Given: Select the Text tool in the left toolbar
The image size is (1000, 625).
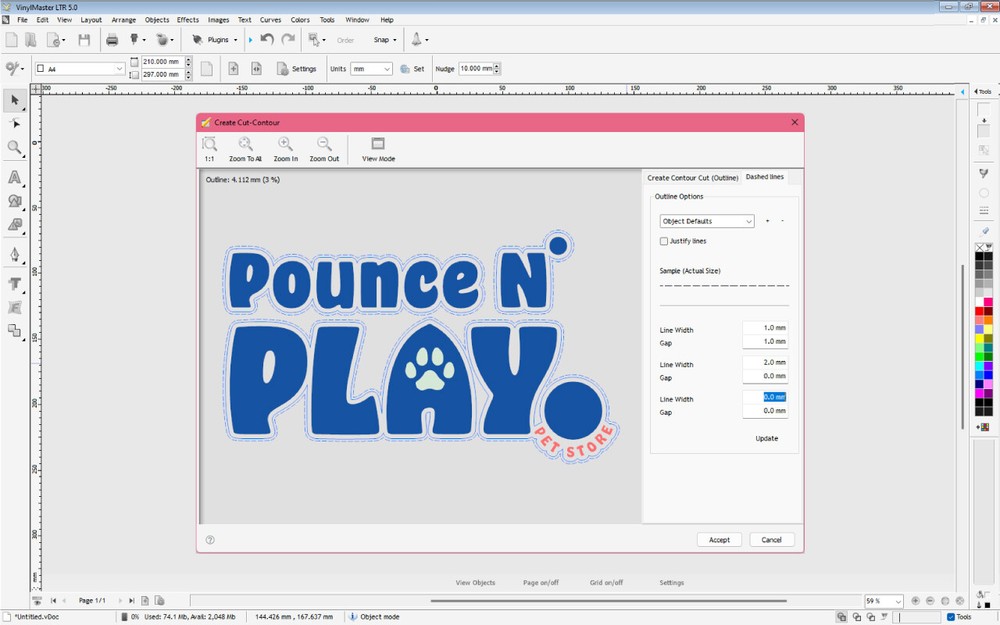Looking at the screenshot, I should tap(14, 284).
